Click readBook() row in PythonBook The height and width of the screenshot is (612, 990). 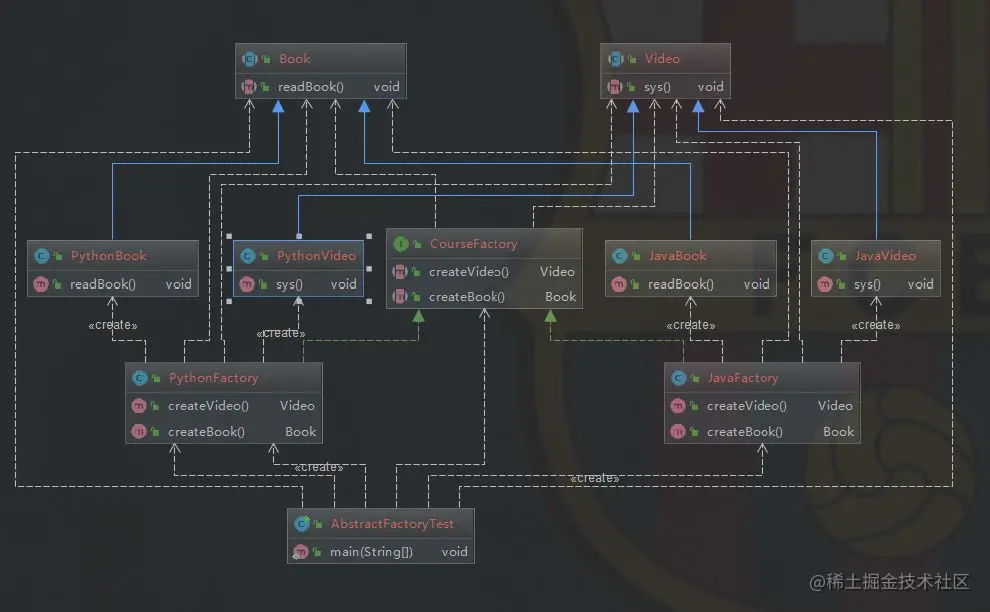tap(113, 284)
